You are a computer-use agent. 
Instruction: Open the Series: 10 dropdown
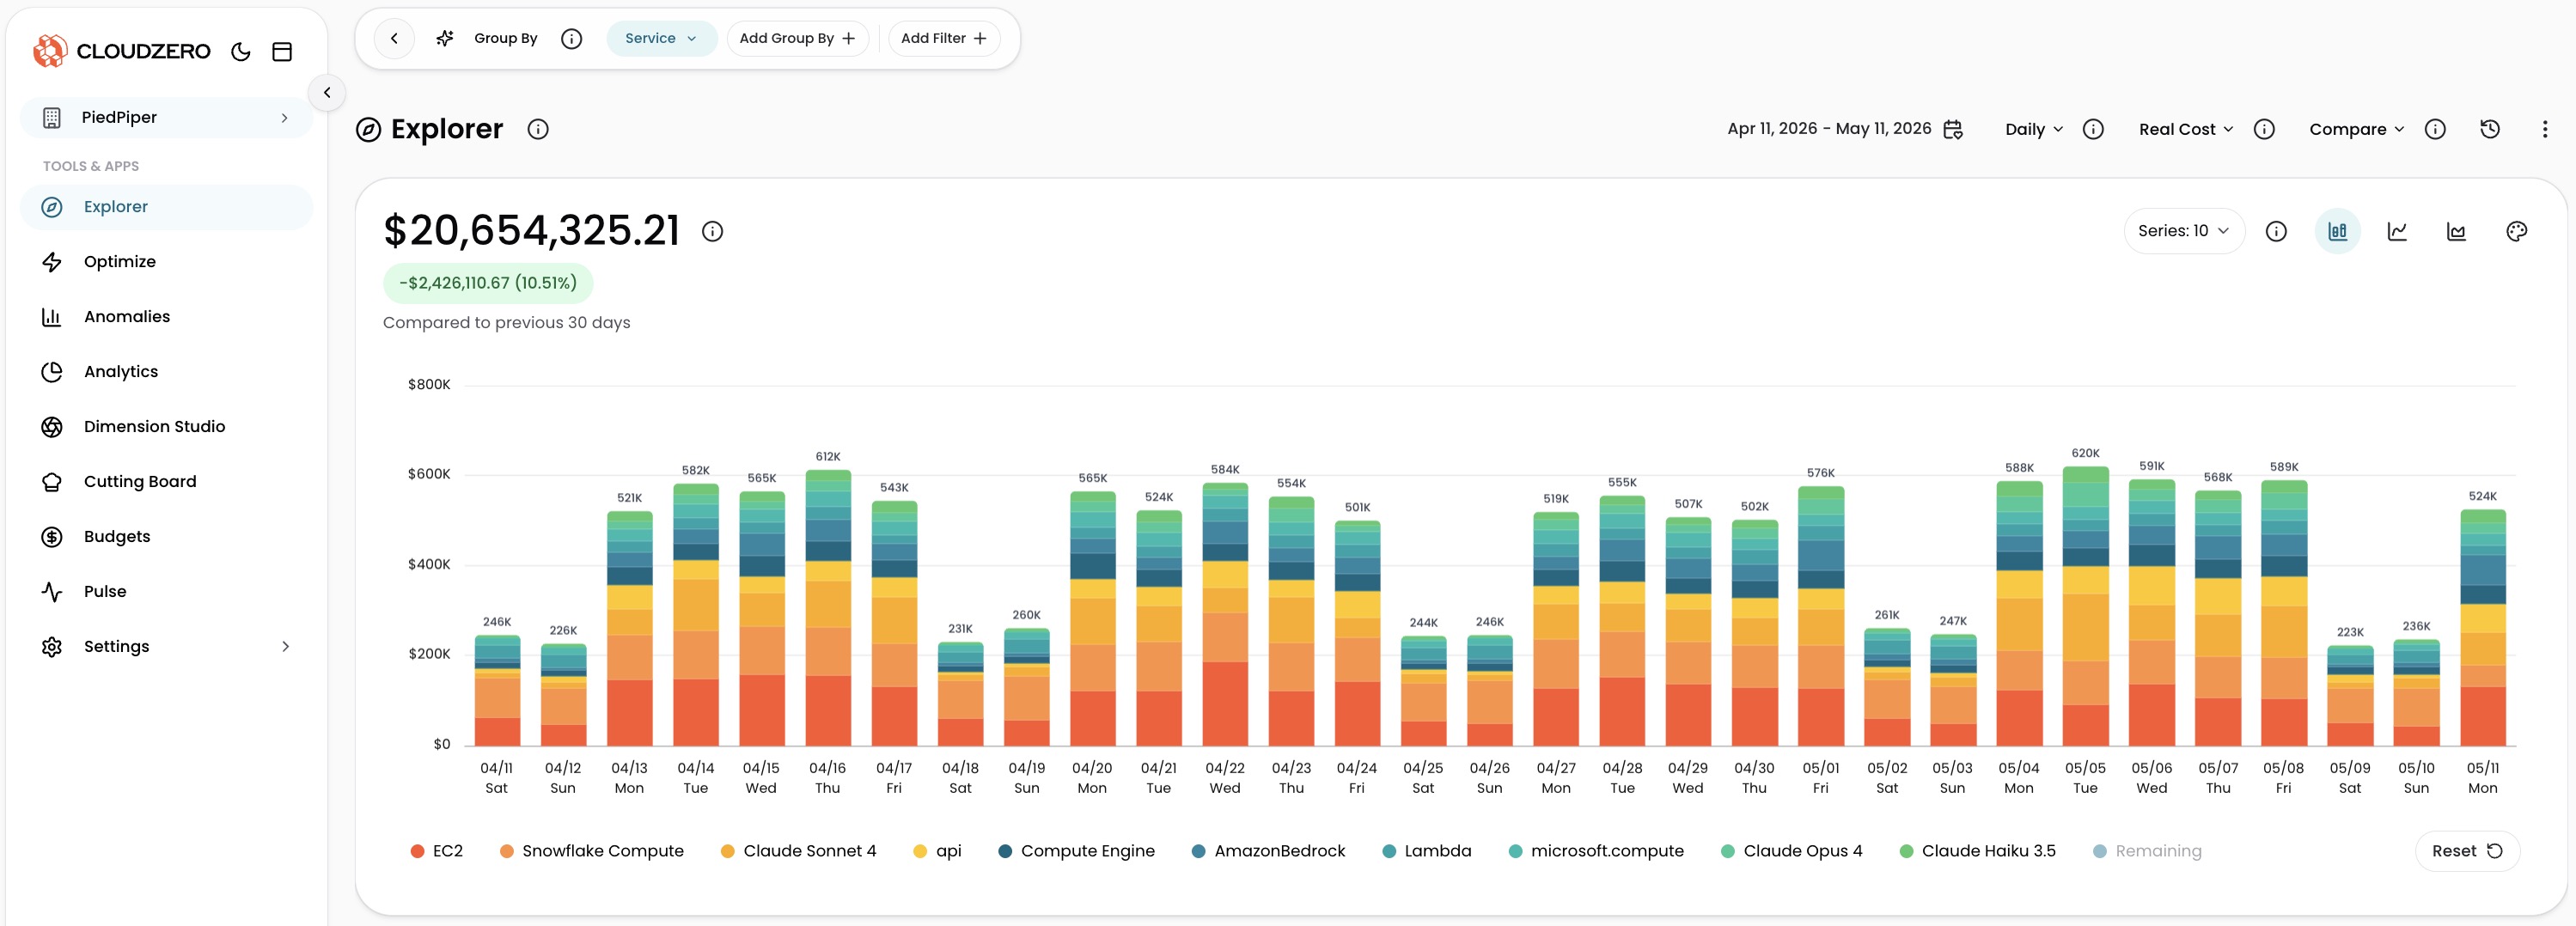(2184, 231)
